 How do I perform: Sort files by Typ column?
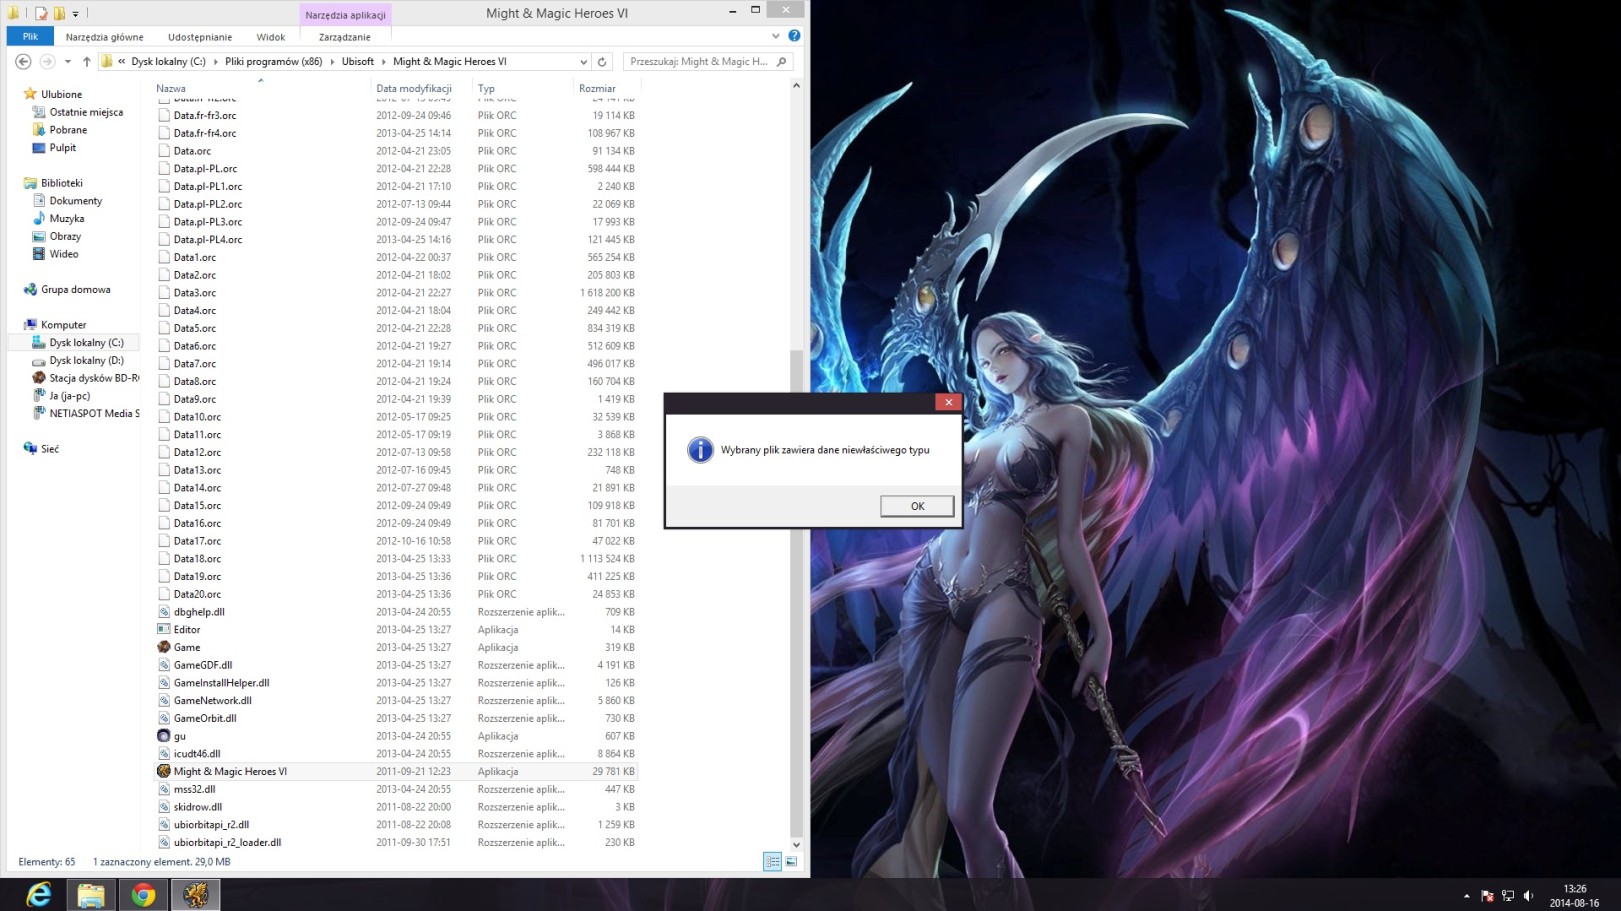[x=486, y=89]
